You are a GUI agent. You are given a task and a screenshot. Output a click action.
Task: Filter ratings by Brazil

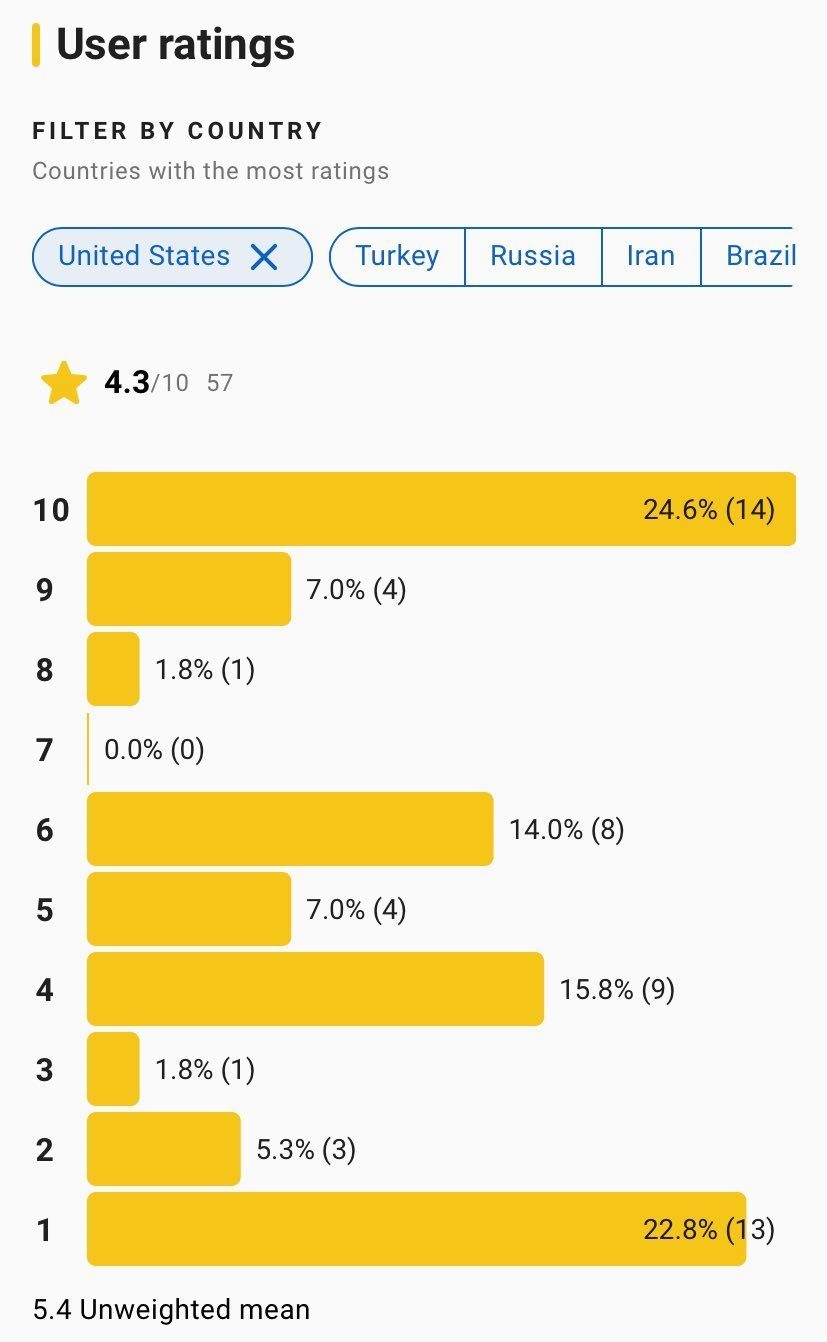(760, 257)
